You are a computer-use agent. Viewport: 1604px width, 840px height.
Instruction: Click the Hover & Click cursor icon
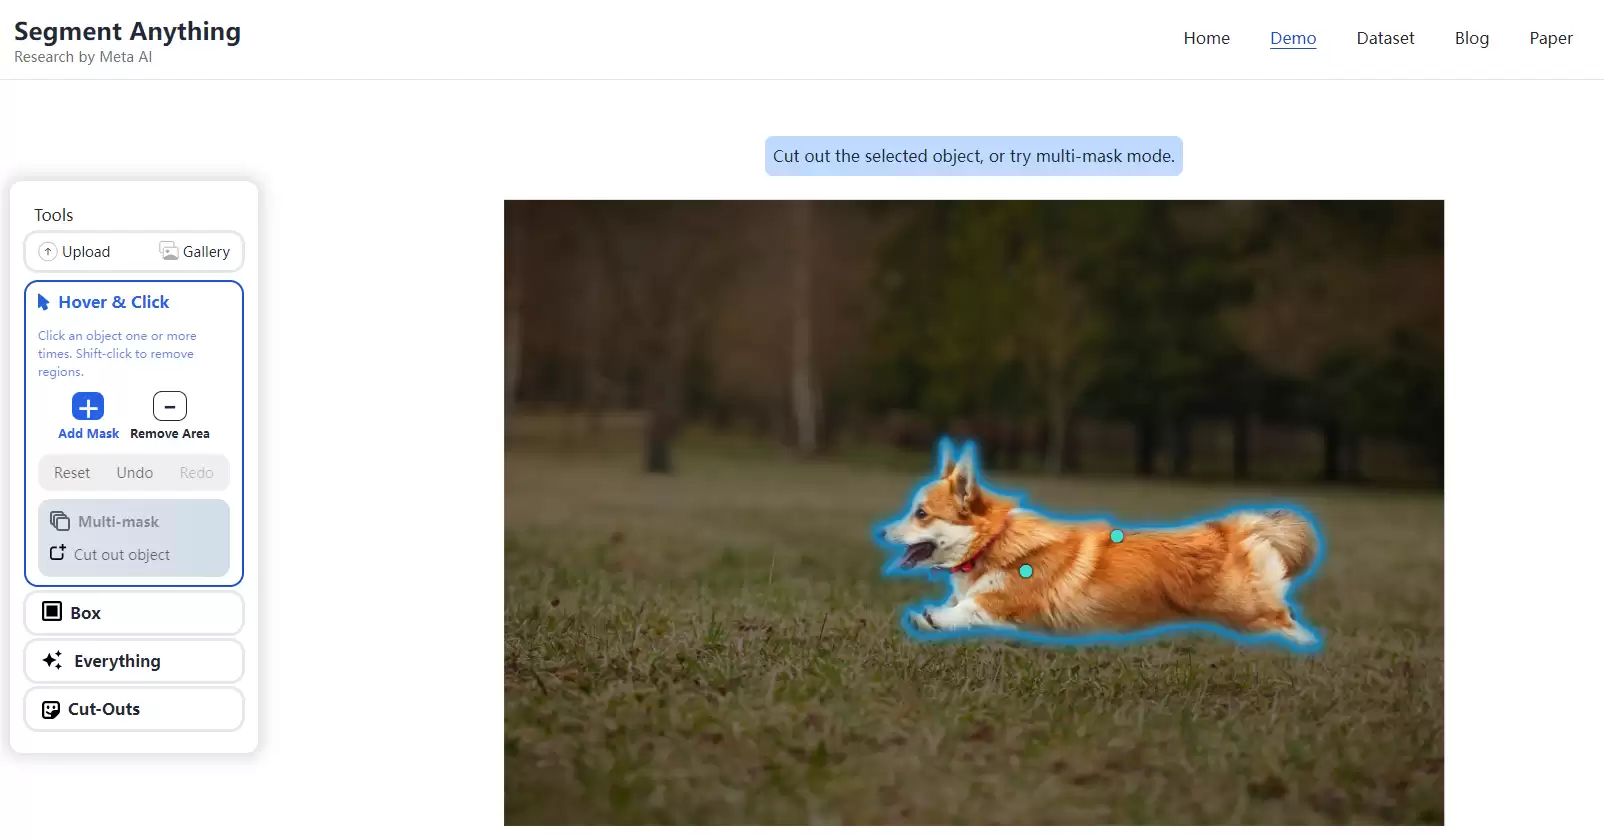[x=44, y=302]
